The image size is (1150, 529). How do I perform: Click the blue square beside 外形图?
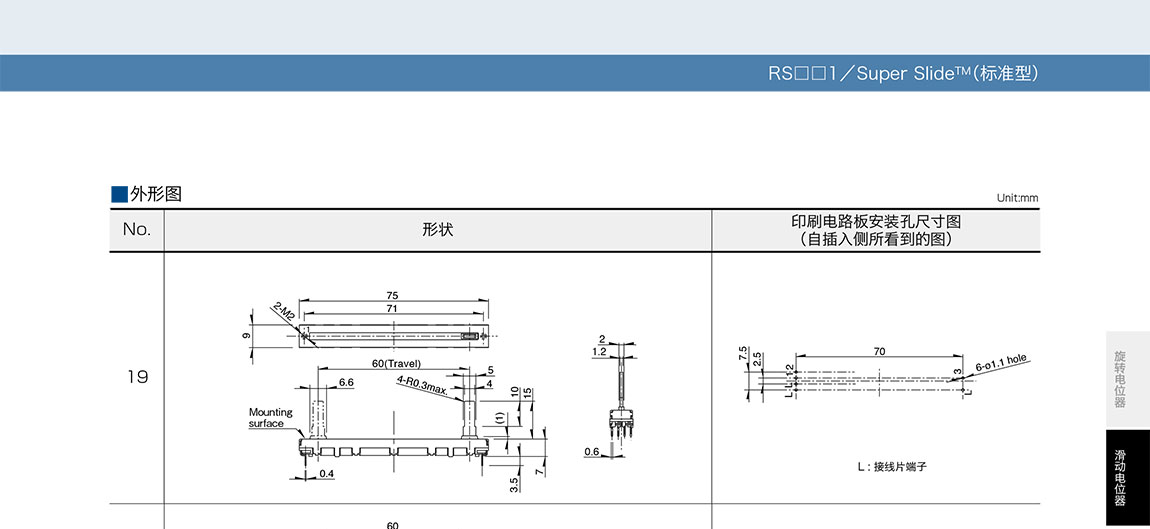pyautogui.click(x=119, y=194)
